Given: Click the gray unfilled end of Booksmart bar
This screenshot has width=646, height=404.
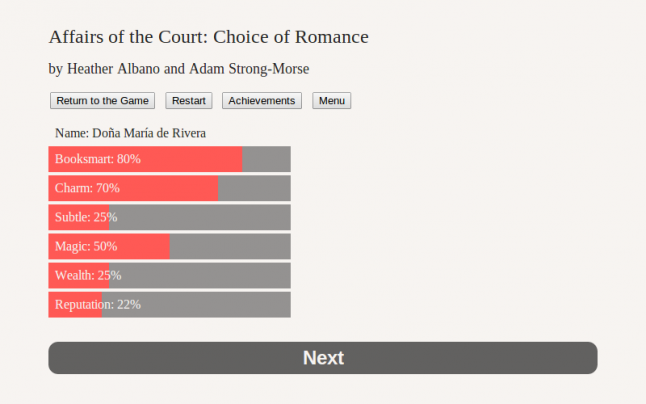Looking at the screenshot, I should [x=267, y=159].
